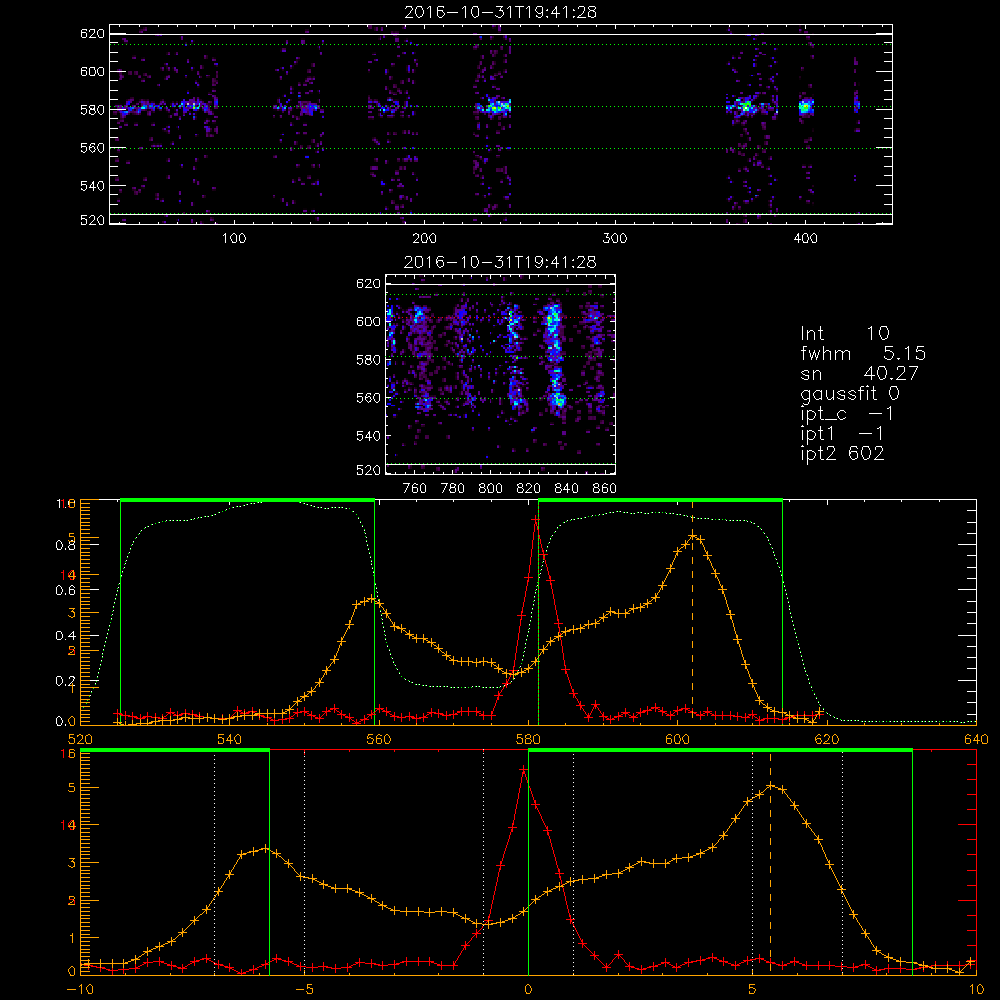Select the "ipt1 -1" readout text
Viewport: 1000px width, 1000px height.
(x=842, y=434)
